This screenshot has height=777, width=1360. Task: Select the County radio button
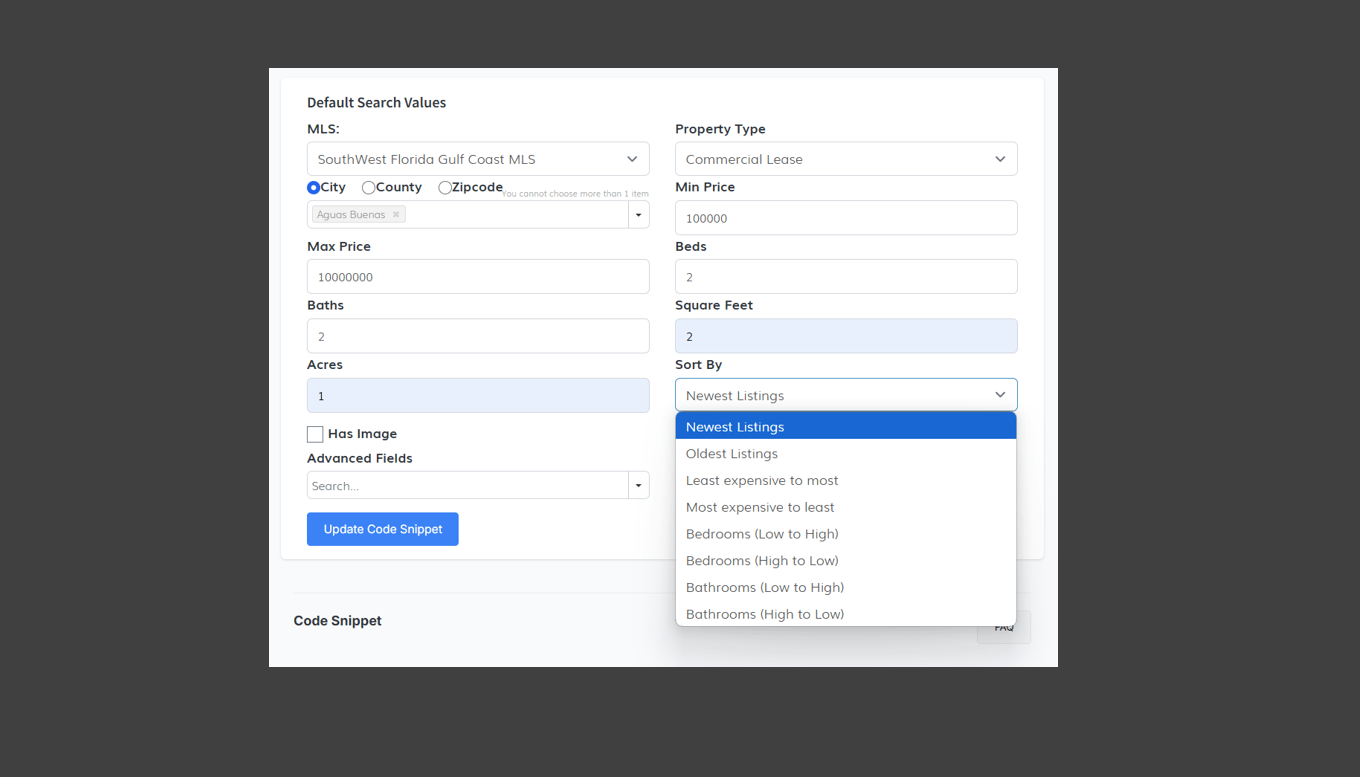369,188
